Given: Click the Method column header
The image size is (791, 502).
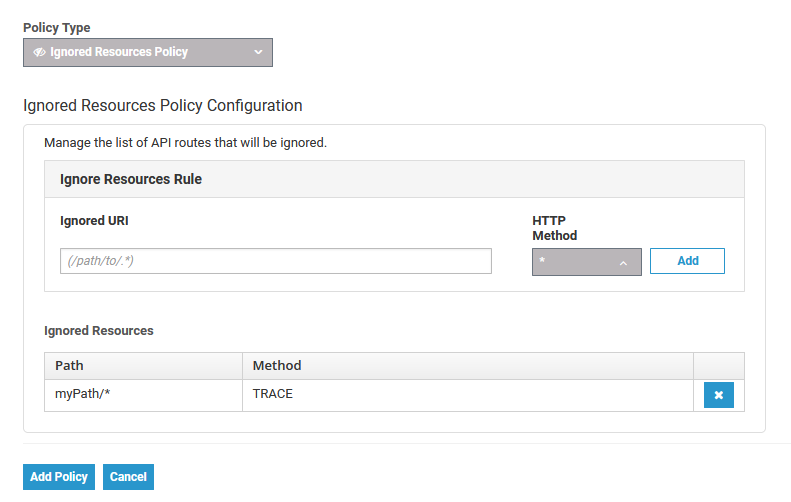Looking at the screenshot, I should (x=277, y=366).
